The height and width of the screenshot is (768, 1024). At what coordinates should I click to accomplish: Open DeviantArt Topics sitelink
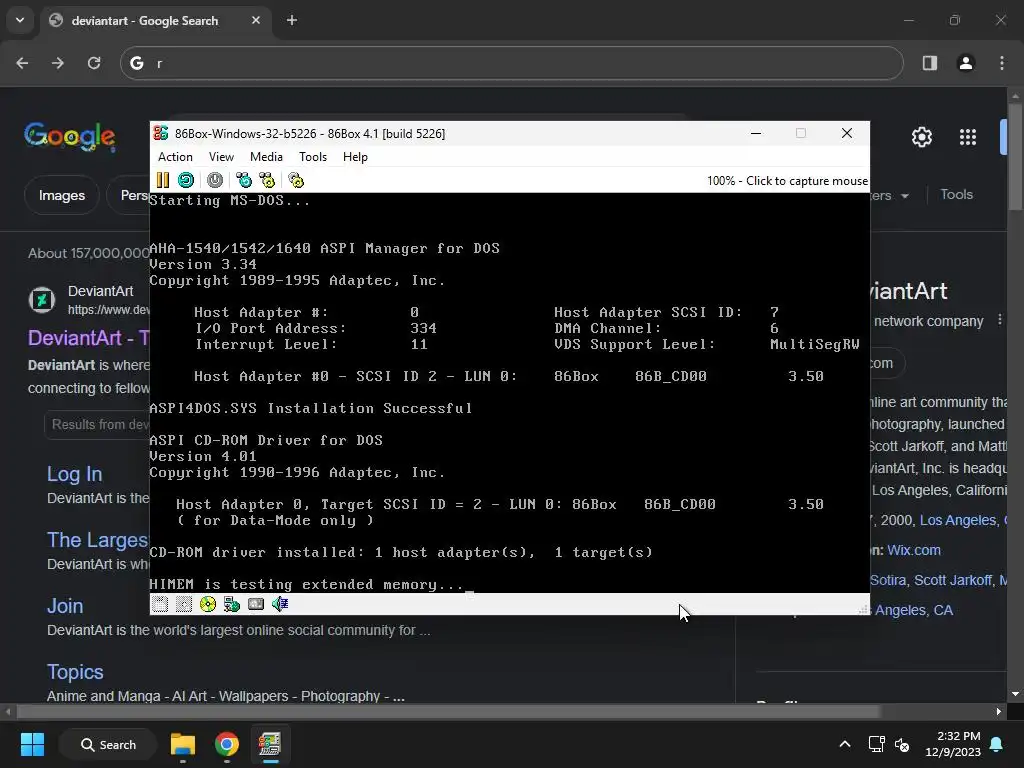[x=75, y=672]
